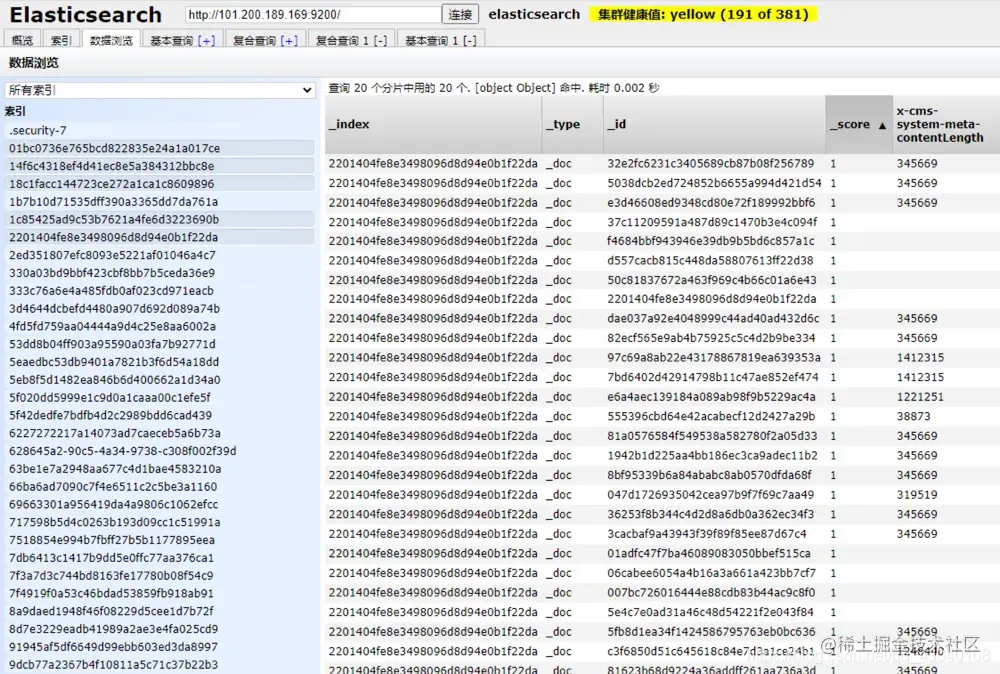
Task: Click the _score column sort arrow
Action: [882, 126]
